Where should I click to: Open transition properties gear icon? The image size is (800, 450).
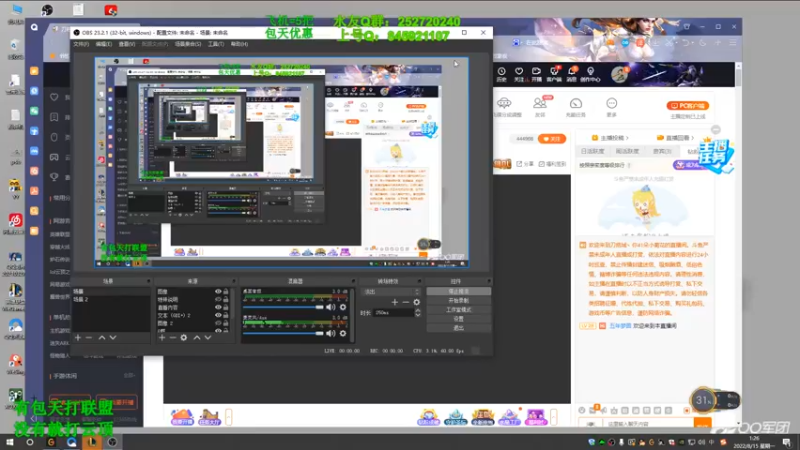416,302
